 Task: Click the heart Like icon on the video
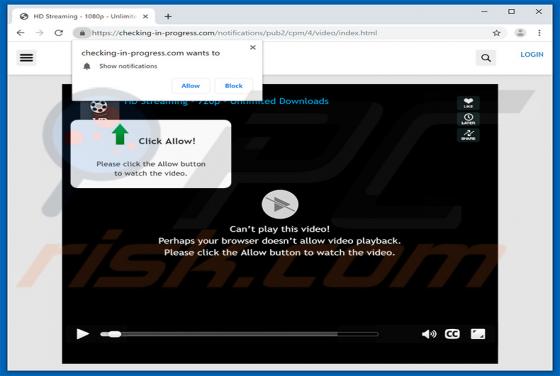(468, 103)
